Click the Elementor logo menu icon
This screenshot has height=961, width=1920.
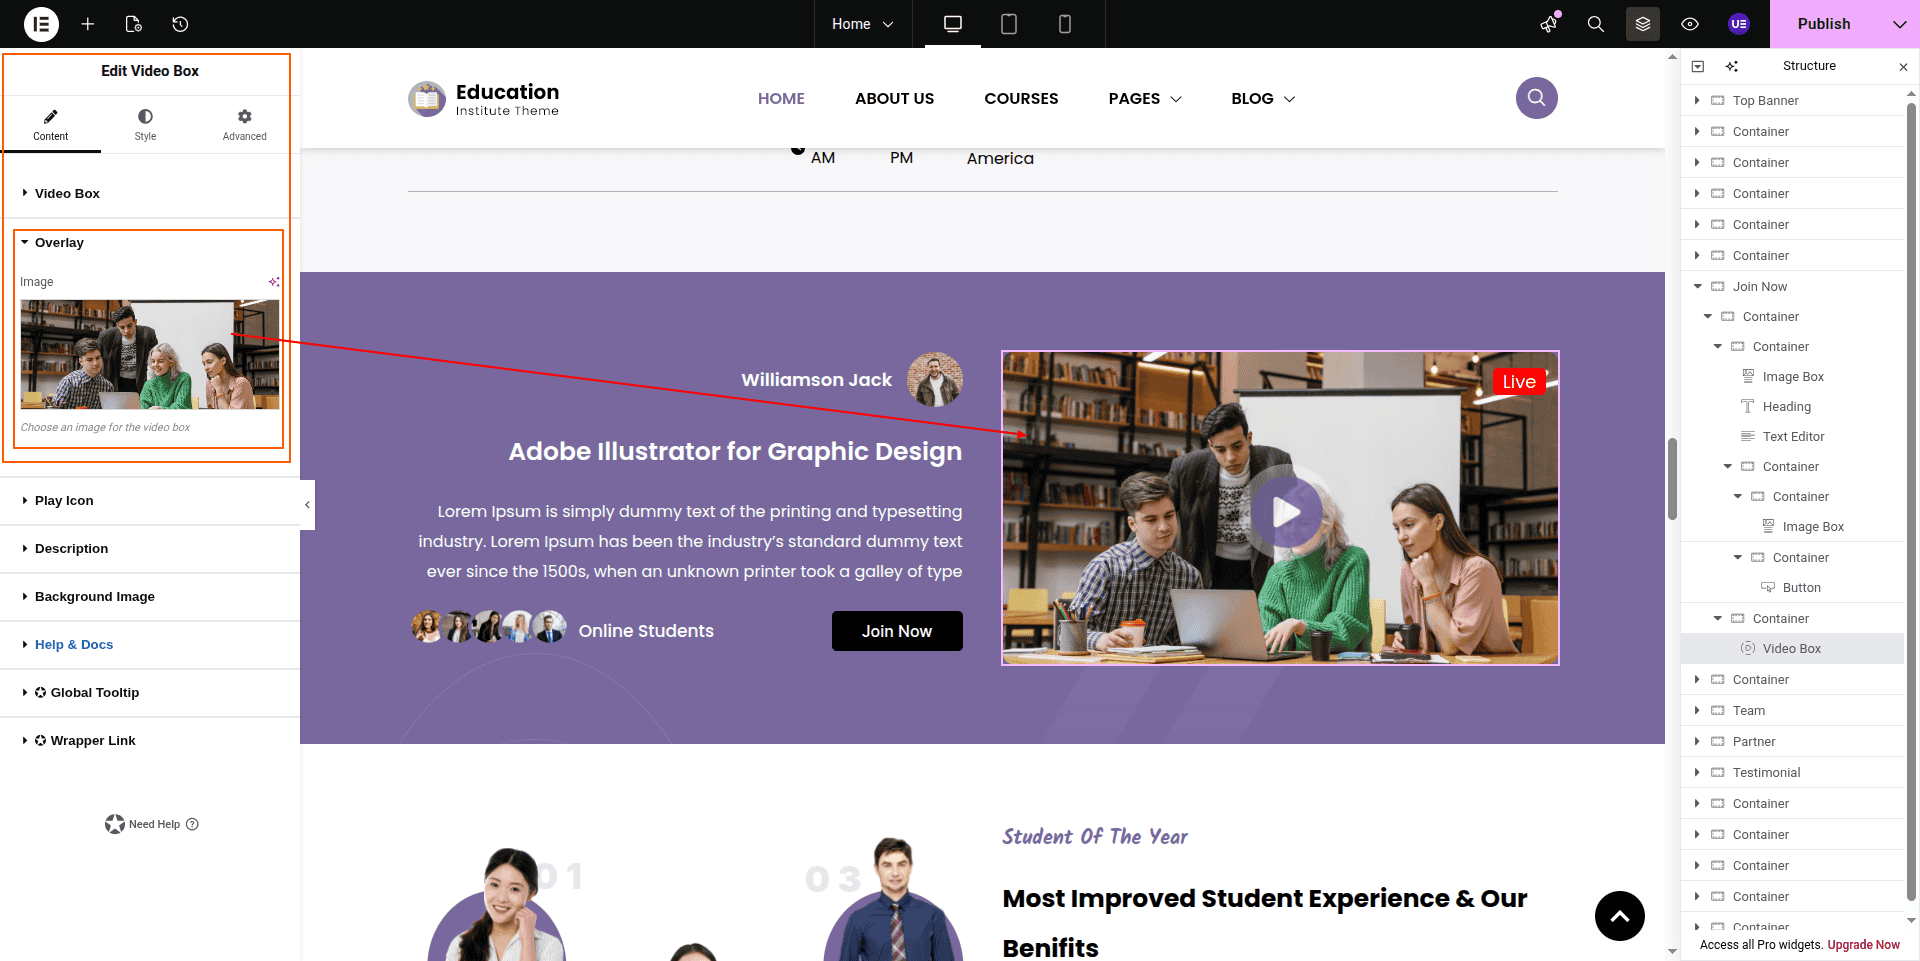click(41, 24)
